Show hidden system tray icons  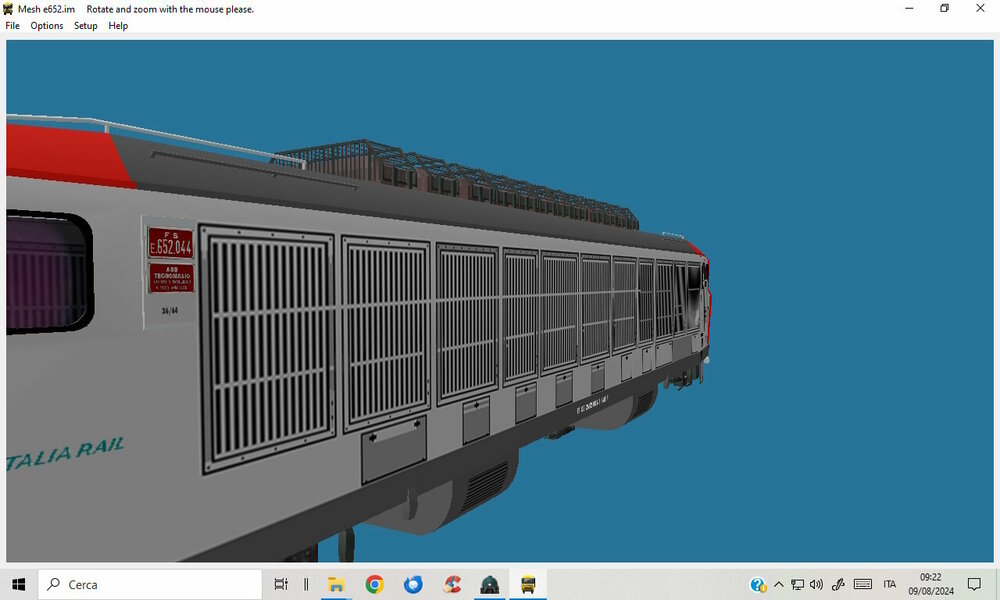pos(778,584)
